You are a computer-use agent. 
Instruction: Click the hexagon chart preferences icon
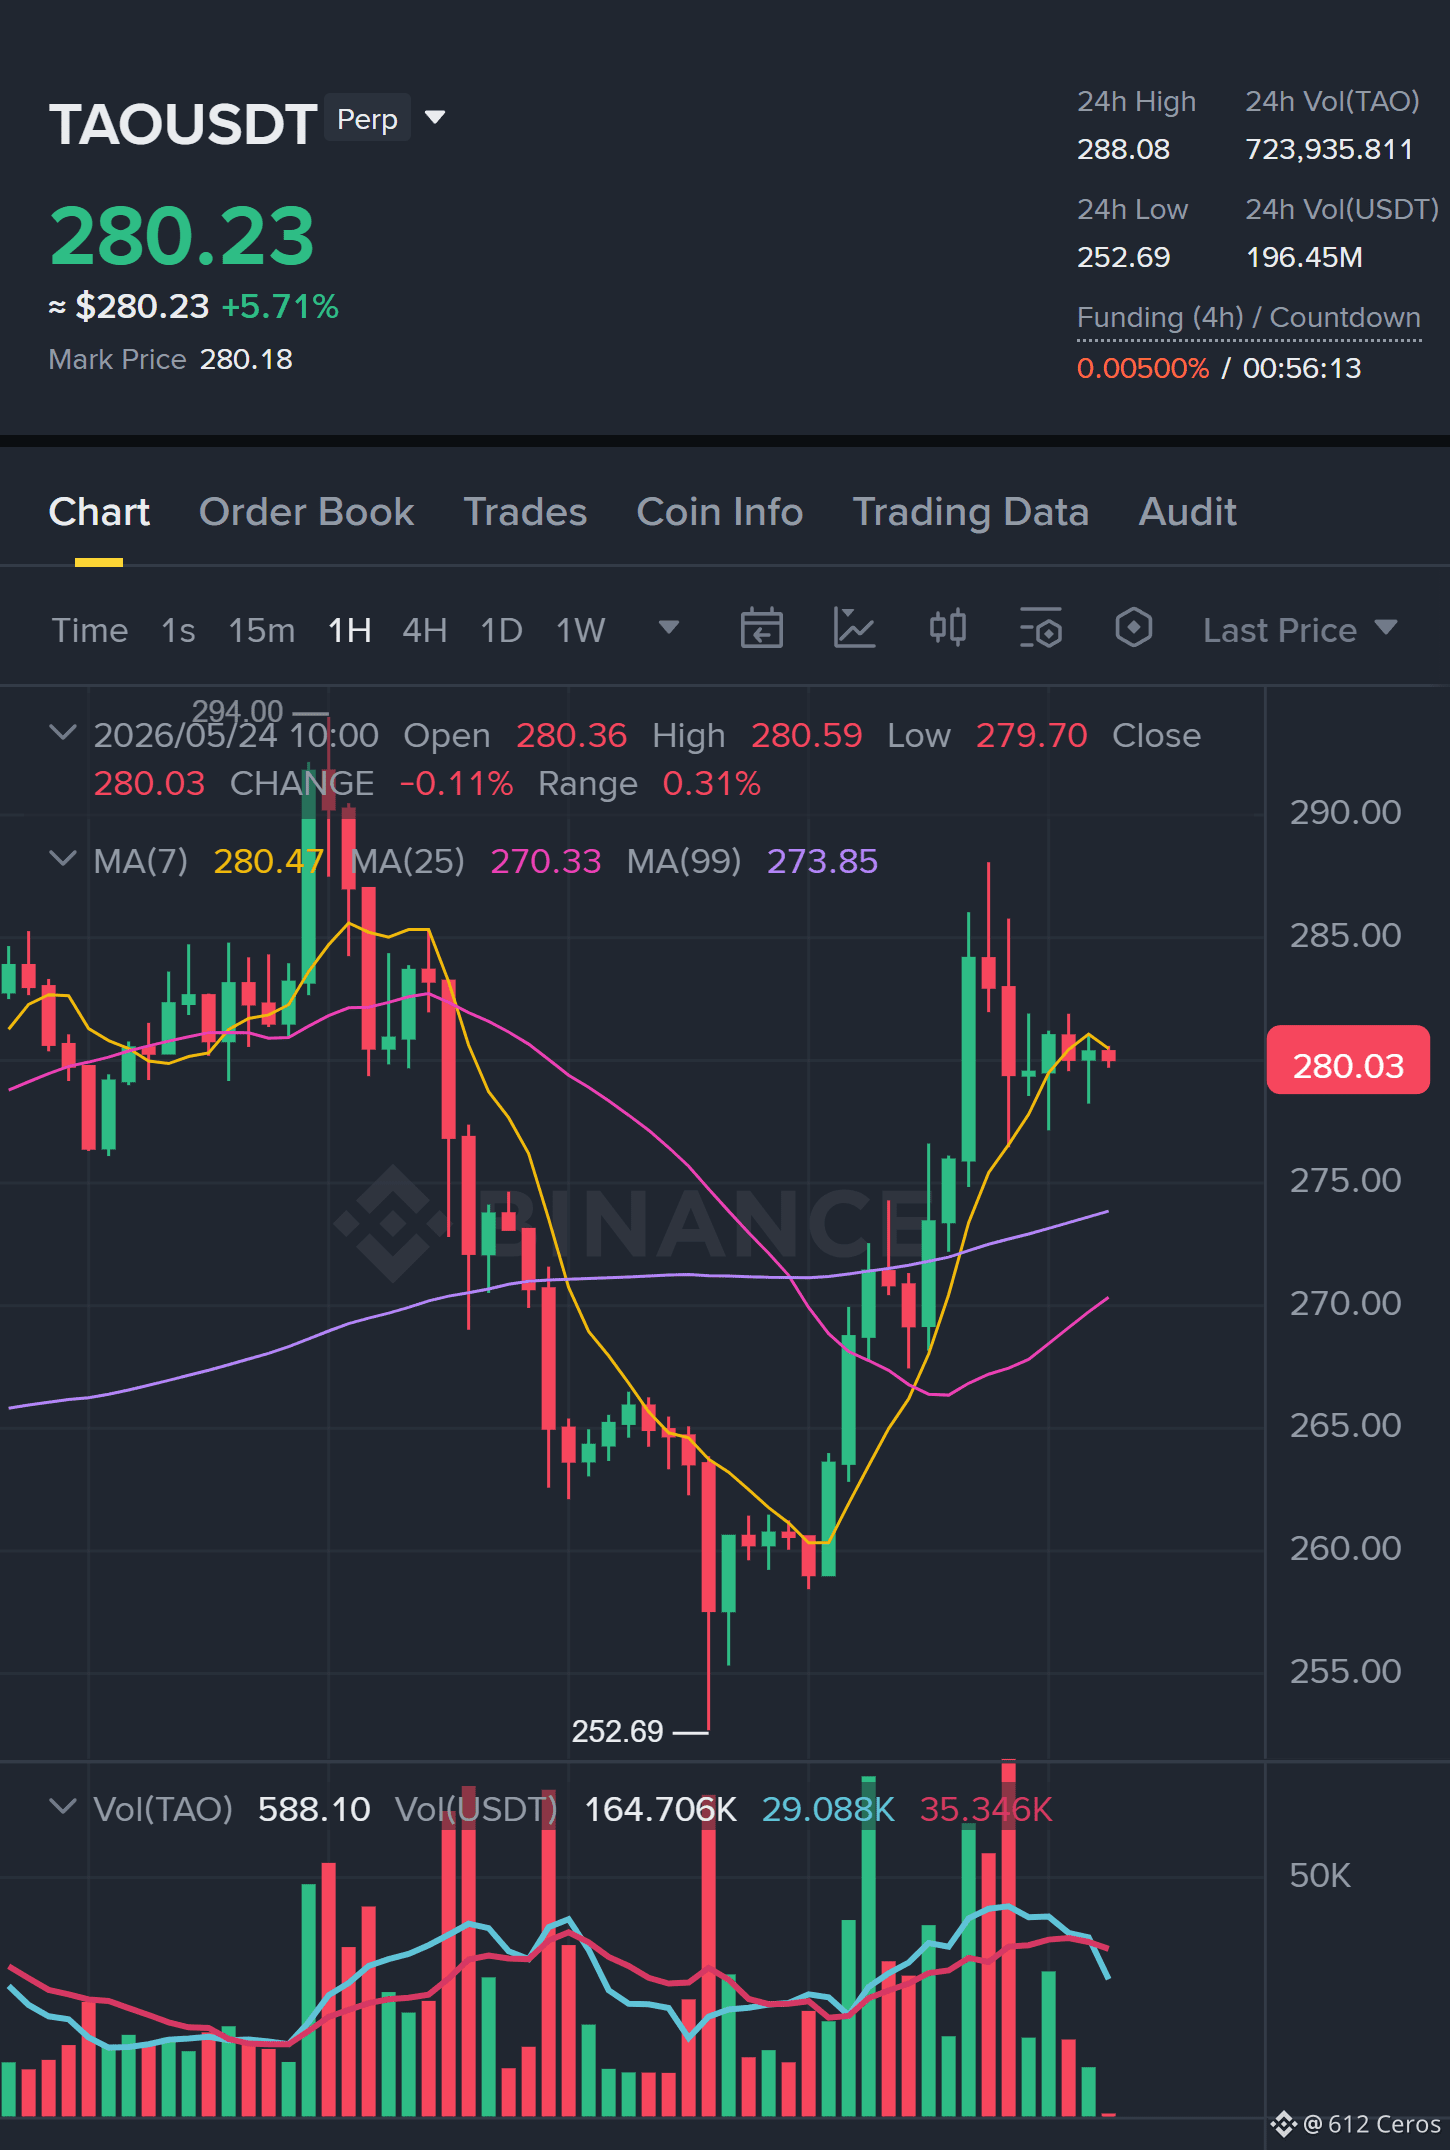1133,629
